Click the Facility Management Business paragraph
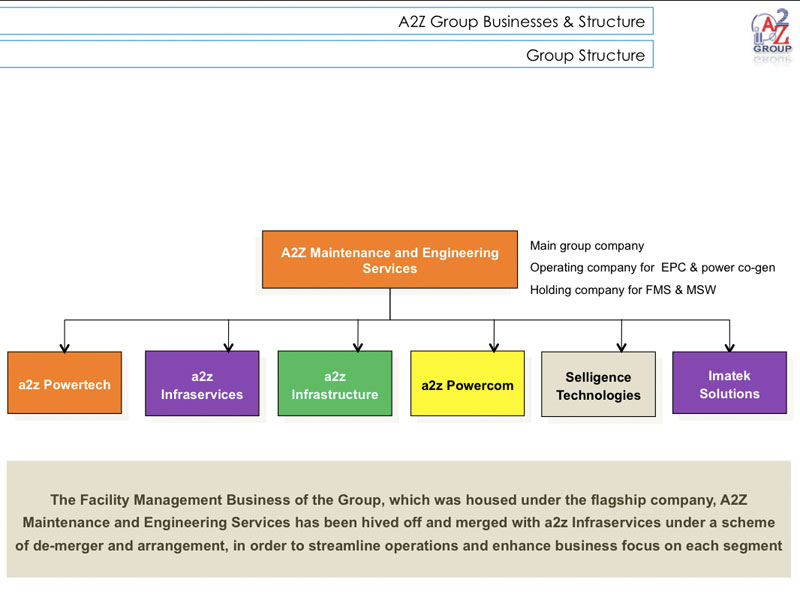The image size is (800, 600). [x=398, y=520]
